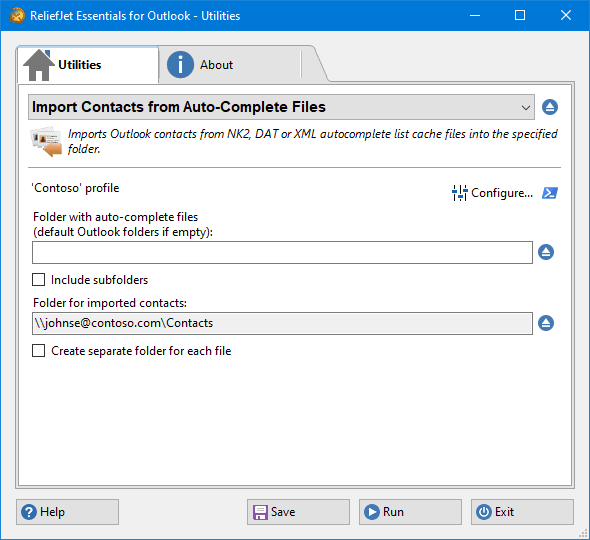Enable Include subfolders checkbox
Viewport: 590px width, 540px height.
38,280
